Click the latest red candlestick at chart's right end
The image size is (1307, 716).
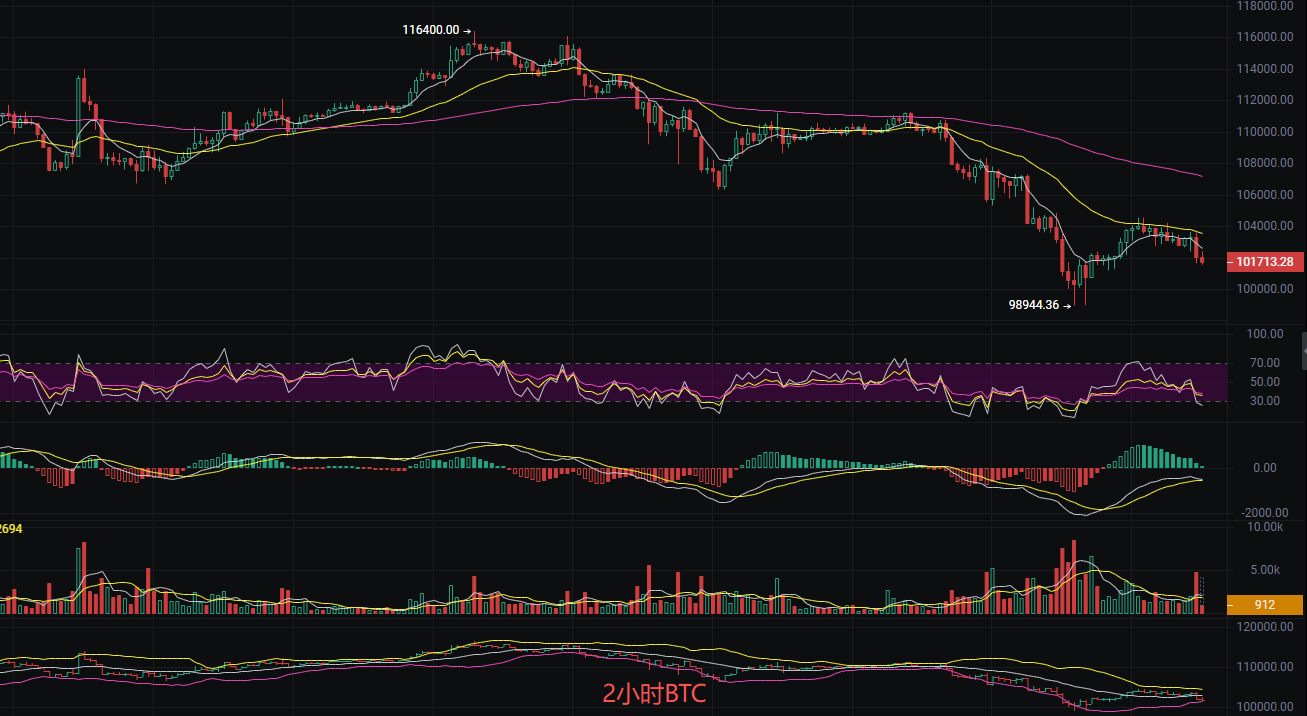pyautogui.click(x=1201, y=260)
